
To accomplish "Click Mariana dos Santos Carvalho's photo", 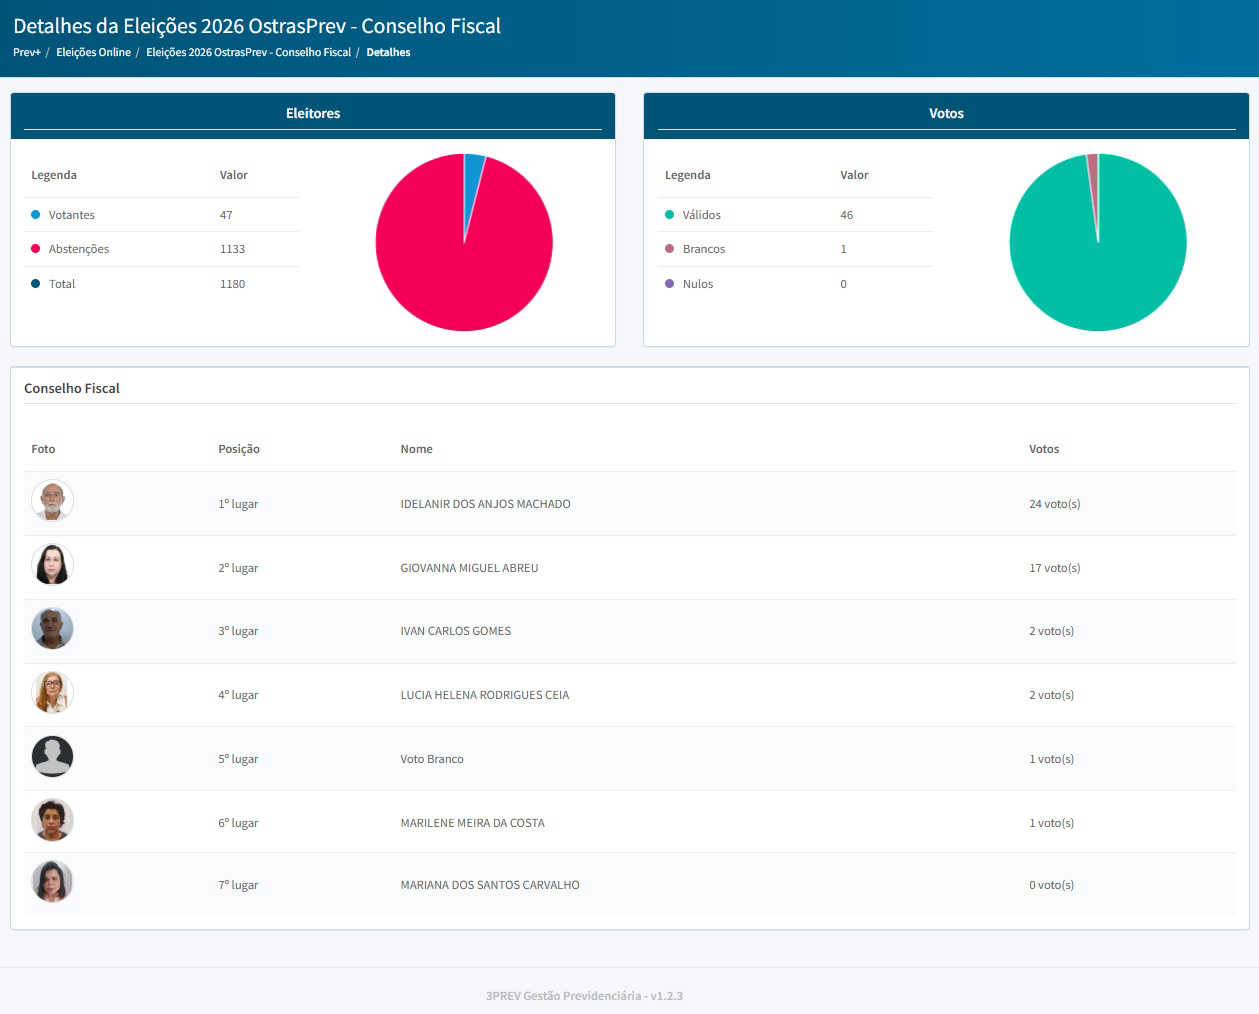I will click(x=52, y=882).
